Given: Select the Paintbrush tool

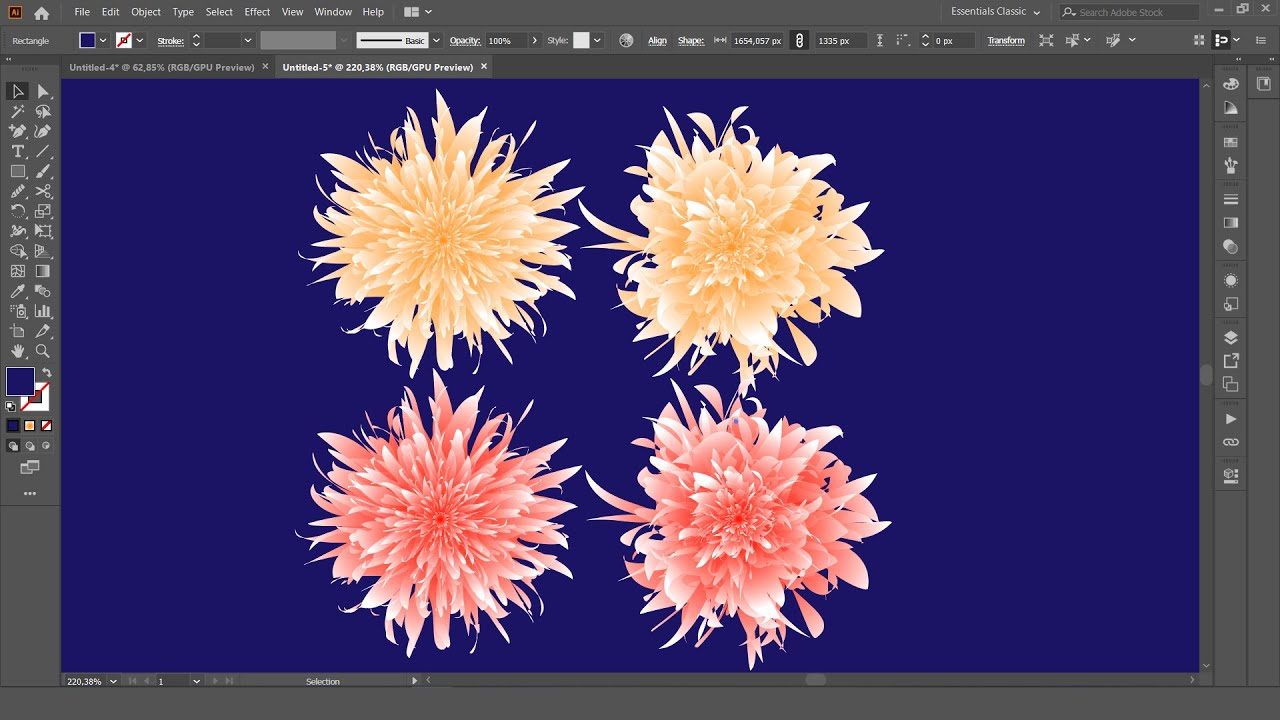Looking at the screenshot, I should click(x=43, y=171).
